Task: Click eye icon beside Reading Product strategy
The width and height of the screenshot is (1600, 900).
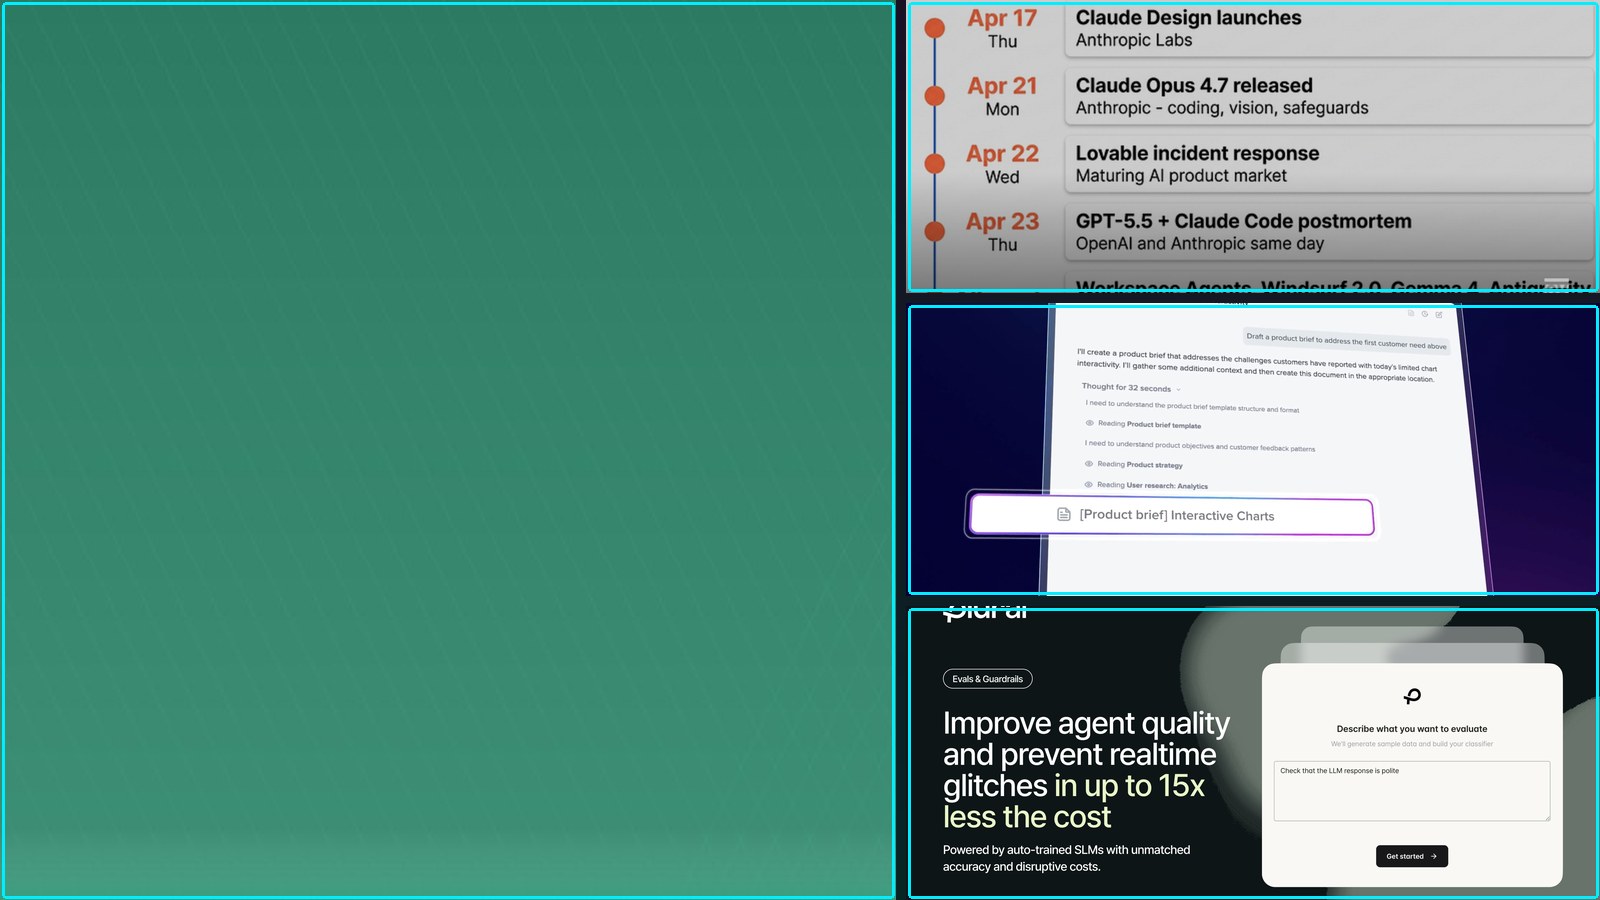Action: coord(1089,464)
